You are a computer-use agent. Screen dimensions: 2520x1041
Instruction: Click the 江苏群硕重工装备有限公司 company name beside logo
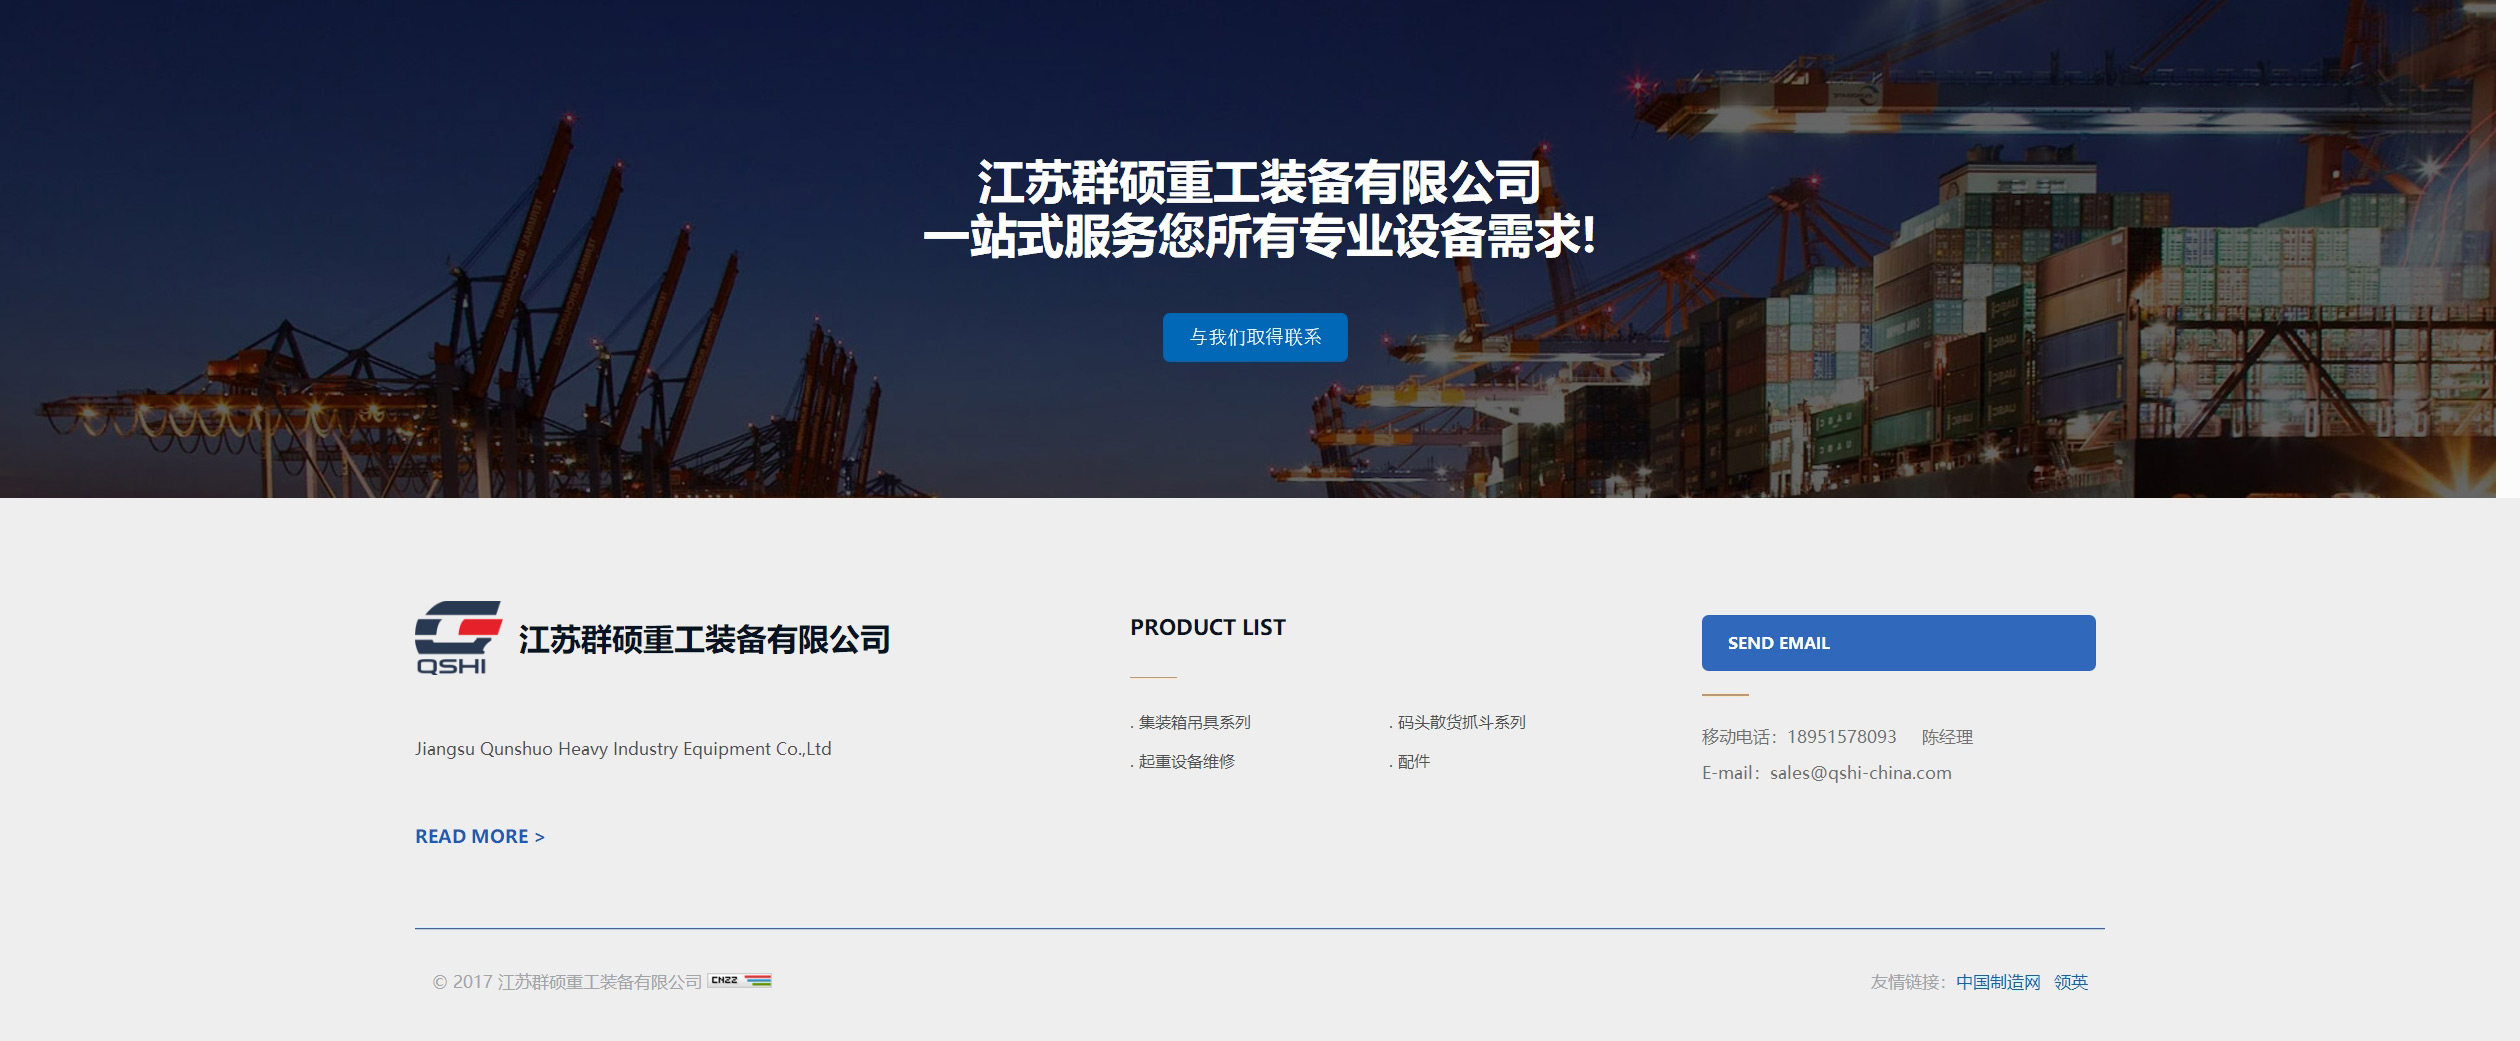(704, 639)
